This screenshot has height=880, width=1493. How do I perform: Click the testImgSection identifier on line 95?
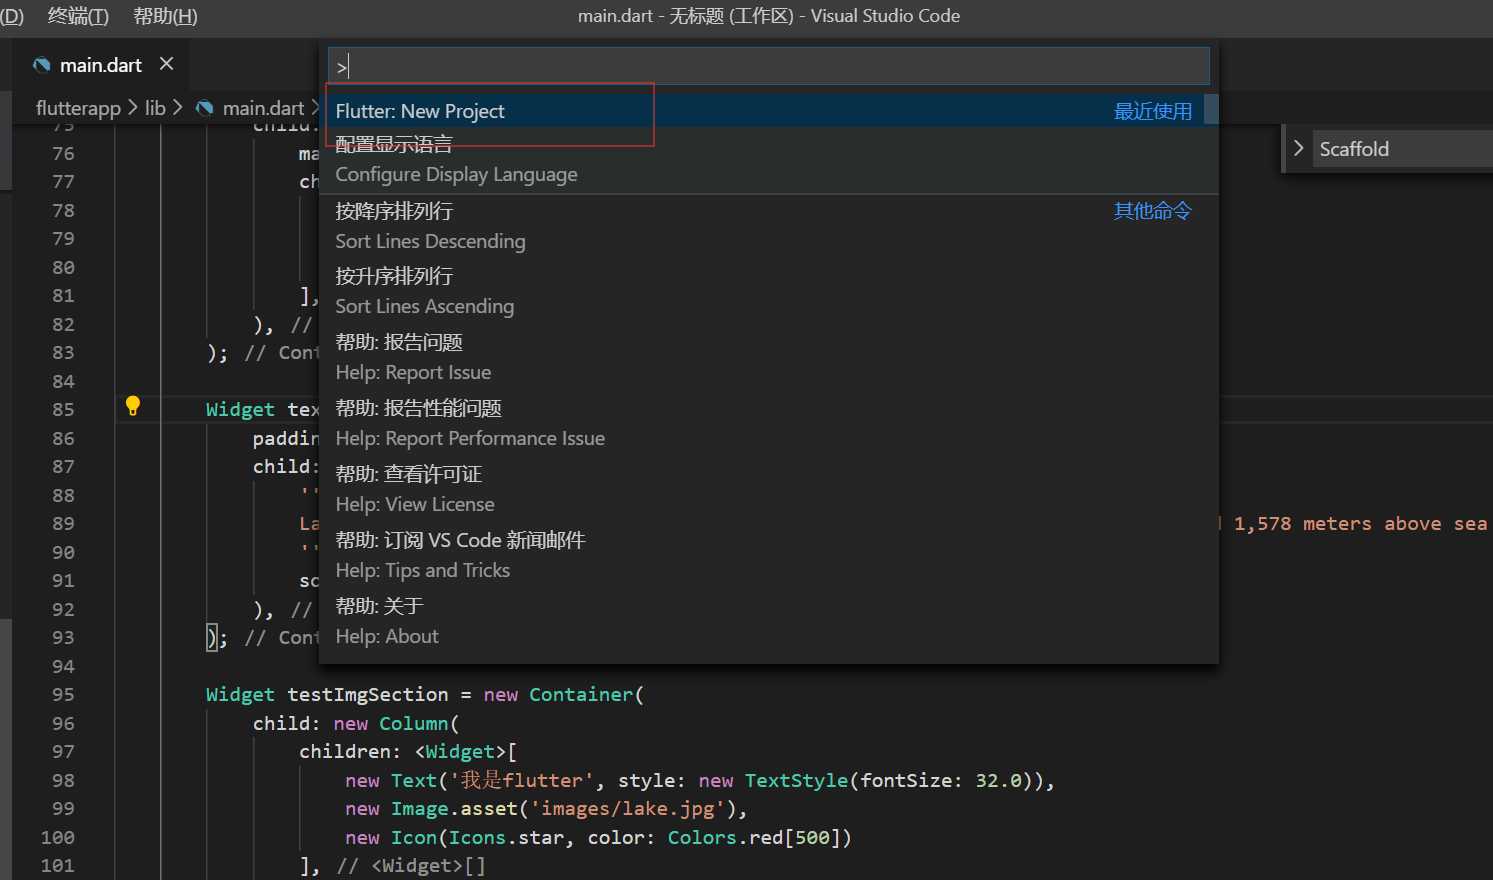tap(368, 694)
